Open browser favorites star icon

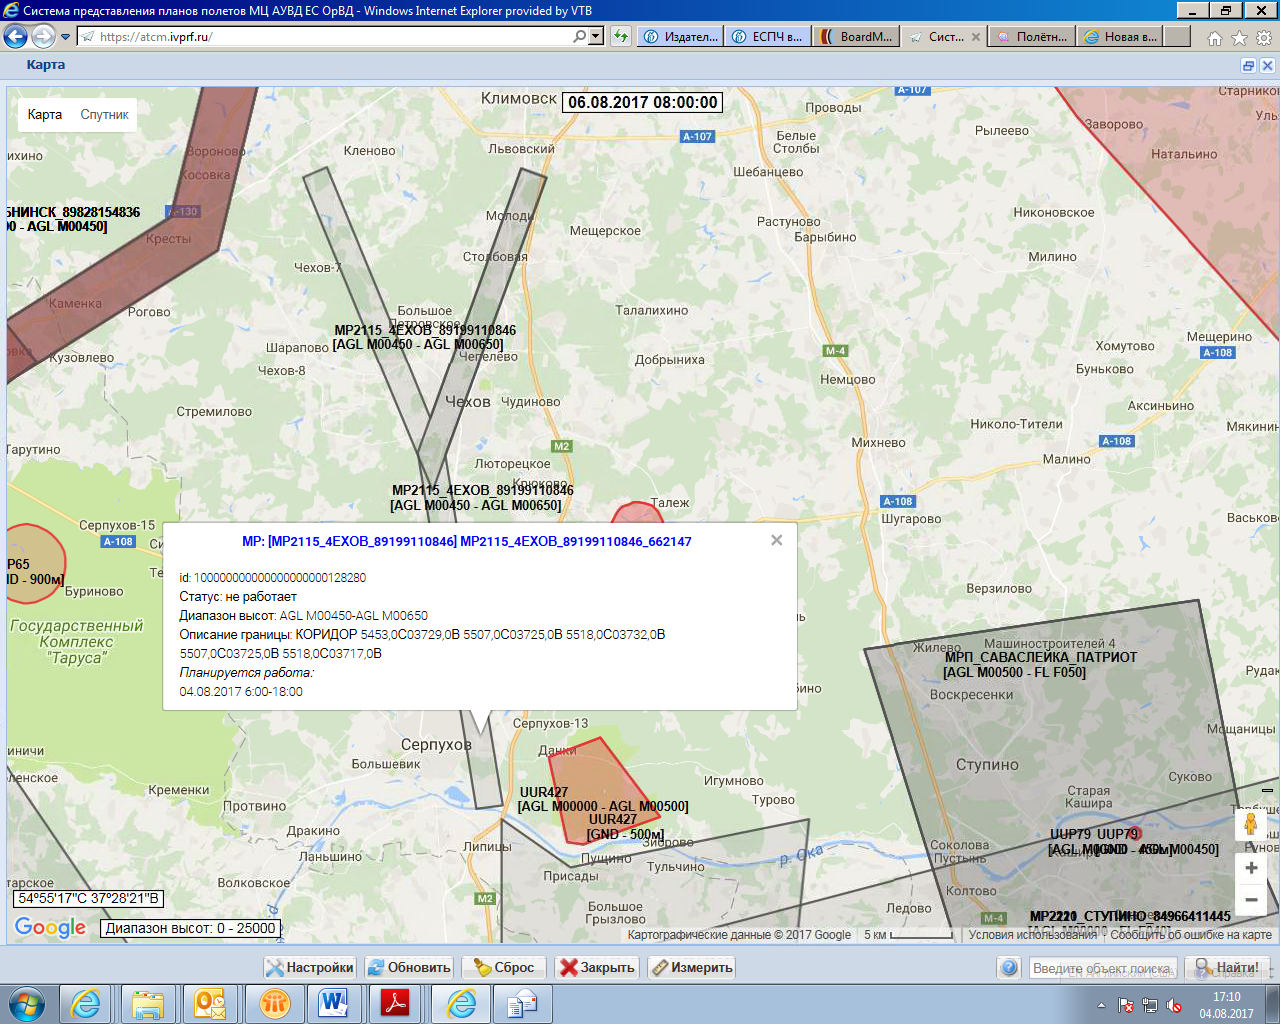1239,38
